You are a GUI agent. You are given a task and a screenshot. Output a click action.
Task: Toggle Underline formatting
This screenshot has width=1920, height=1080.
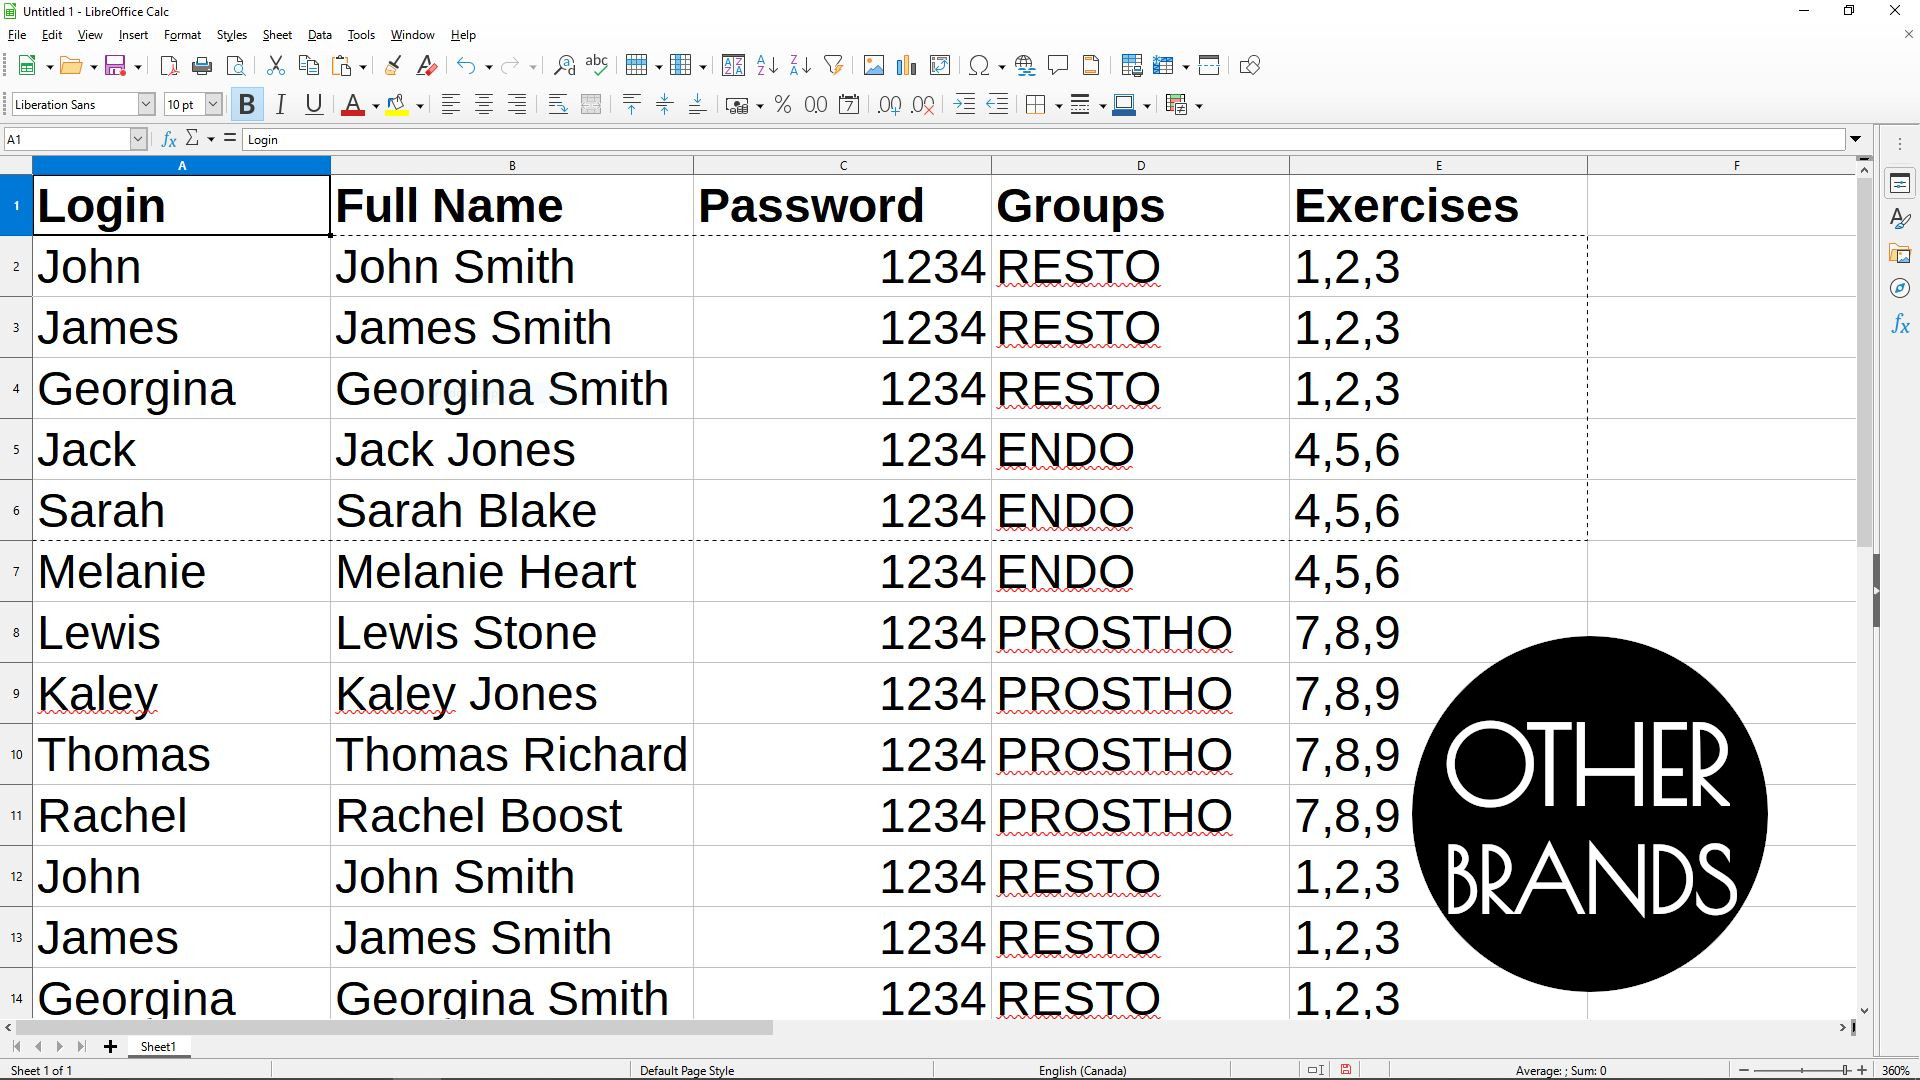314,105
